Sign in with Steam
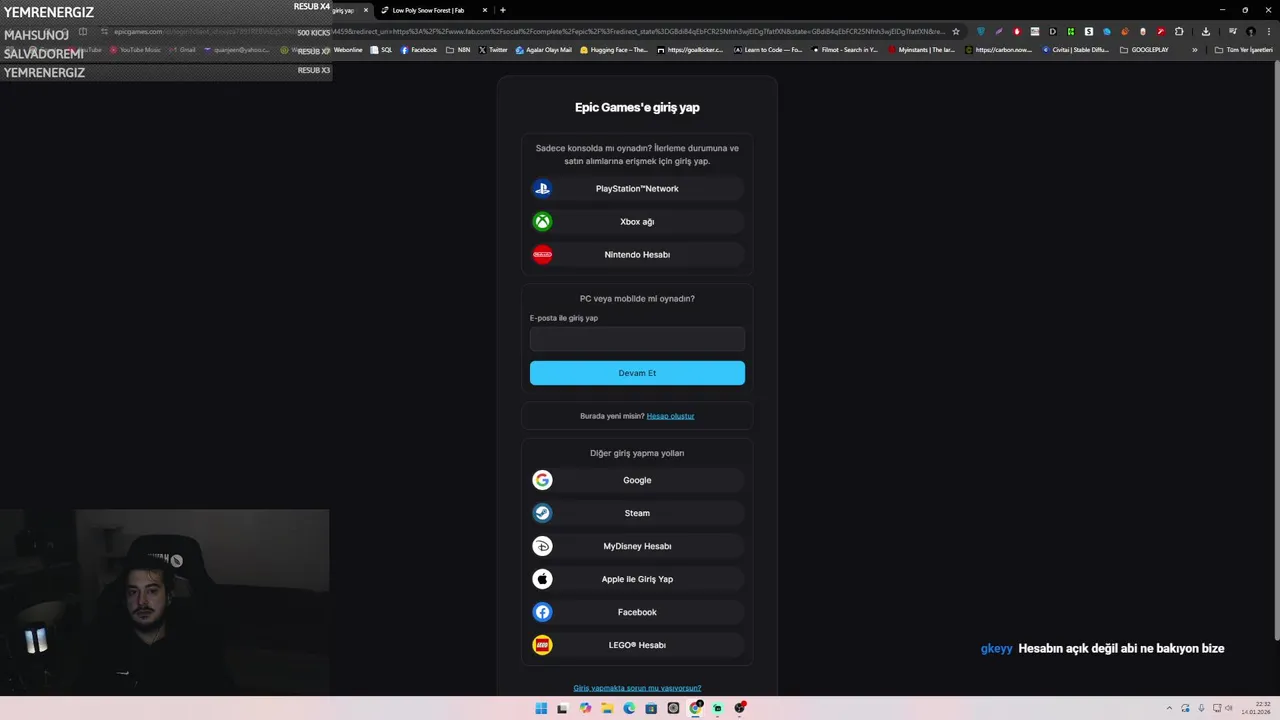 coord(637,513)
